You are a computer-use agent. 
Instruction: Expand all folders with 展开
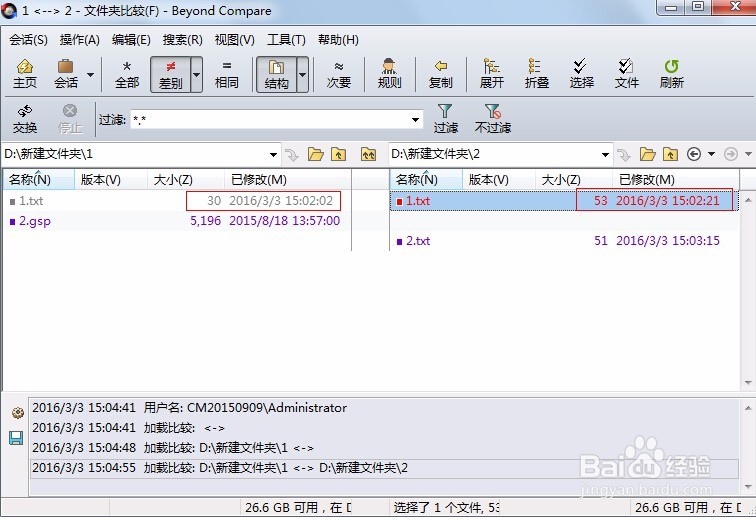click(x=491, y=74)
